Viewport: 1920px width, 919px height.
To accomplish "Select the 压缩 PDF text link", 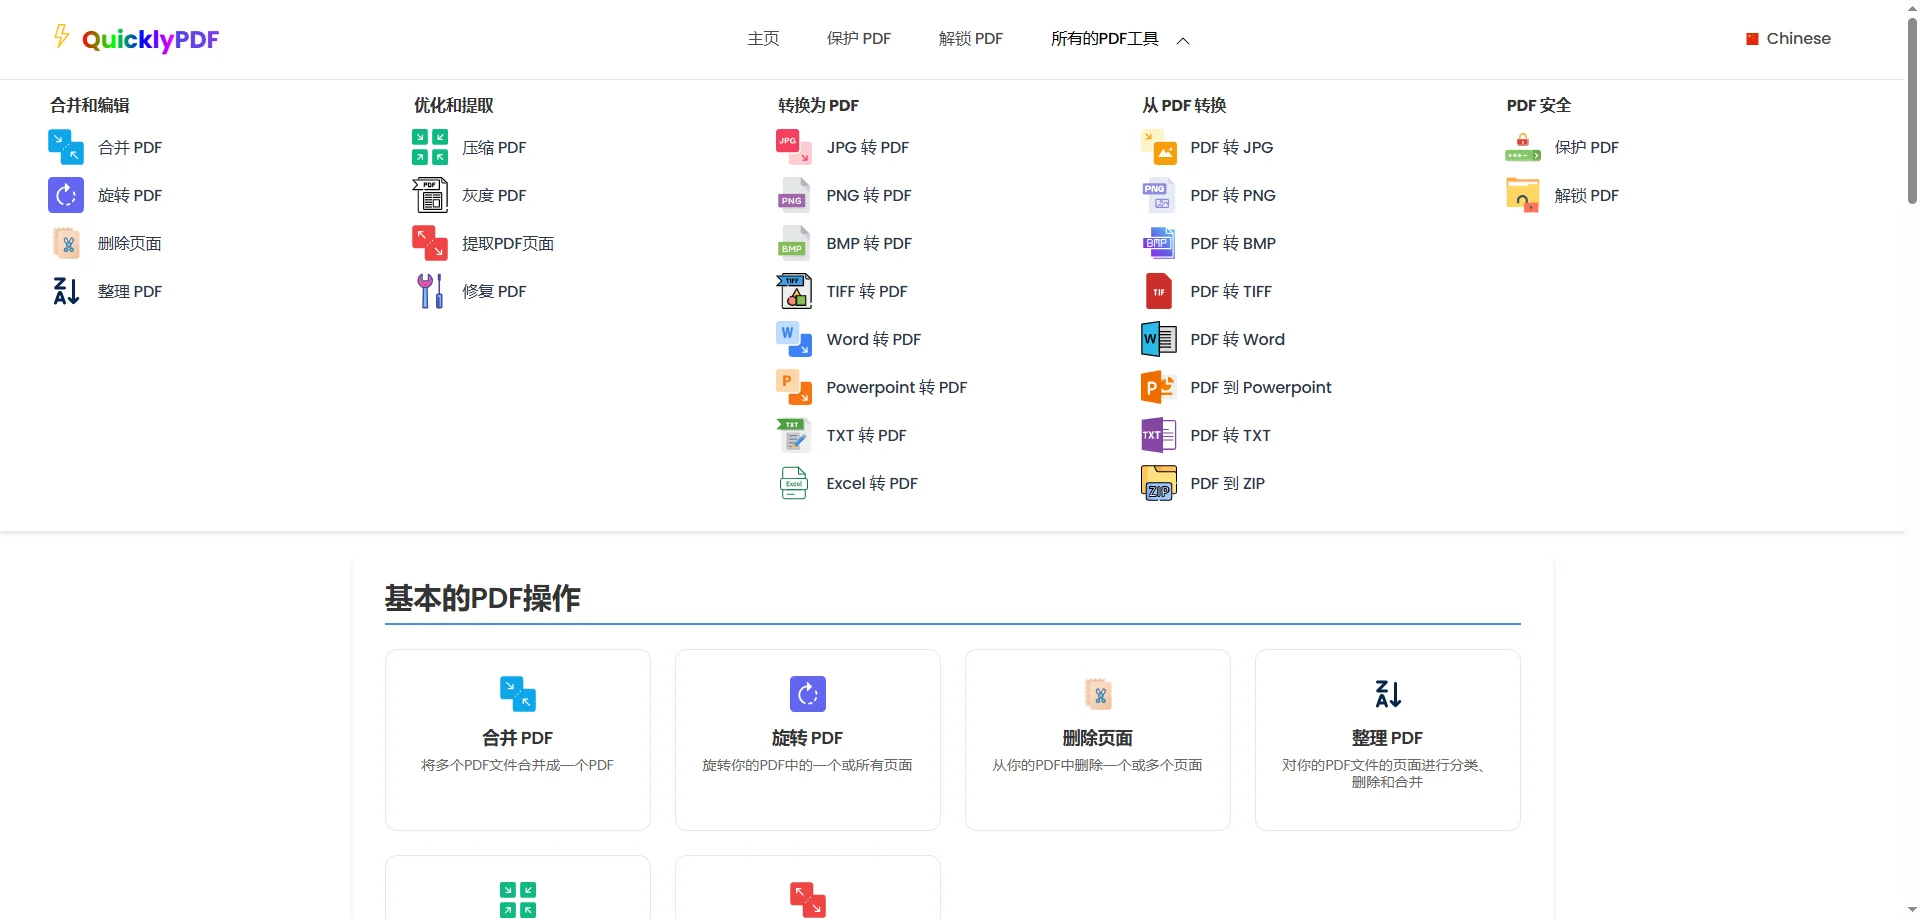I will pyautogui.click(x=494, y=147).
